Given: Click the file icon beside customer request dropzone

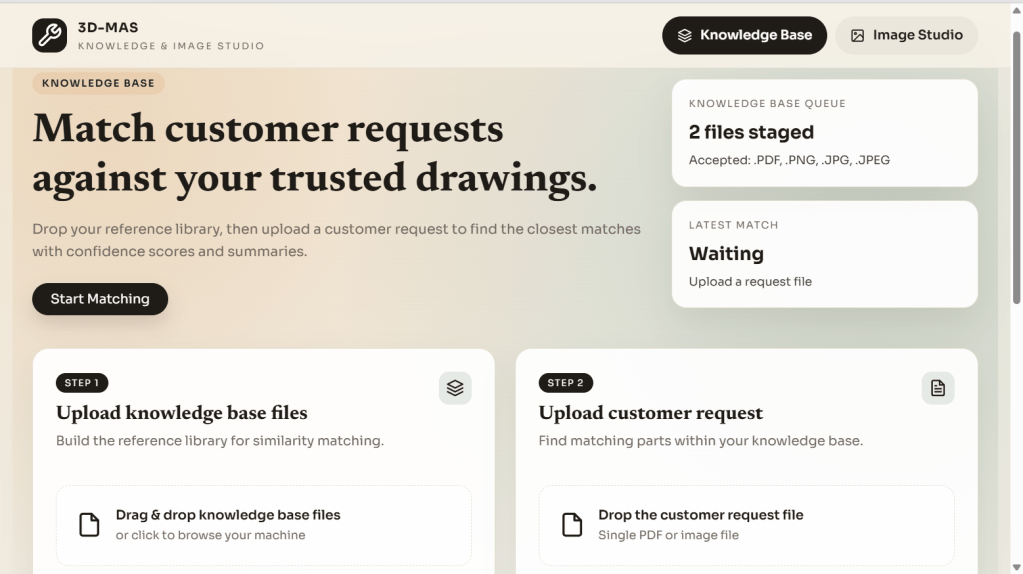Looking at the screenshot, I should [572, 525].
